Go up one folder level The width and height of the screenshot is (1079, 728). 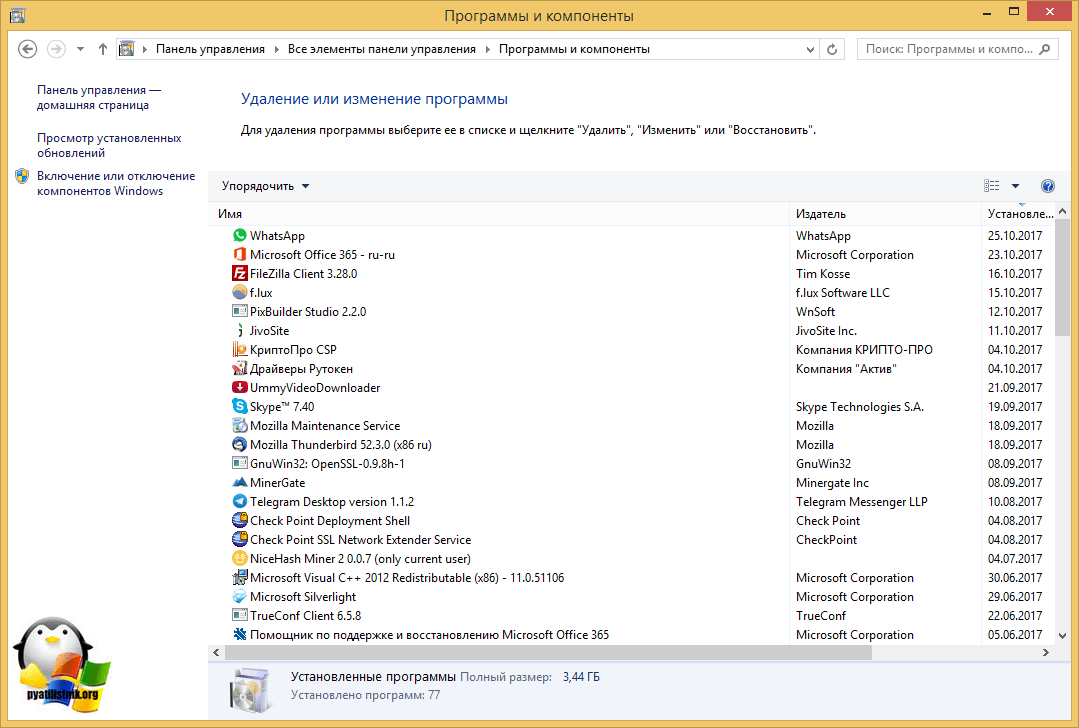pyautogui.click(x=103, y=49)
